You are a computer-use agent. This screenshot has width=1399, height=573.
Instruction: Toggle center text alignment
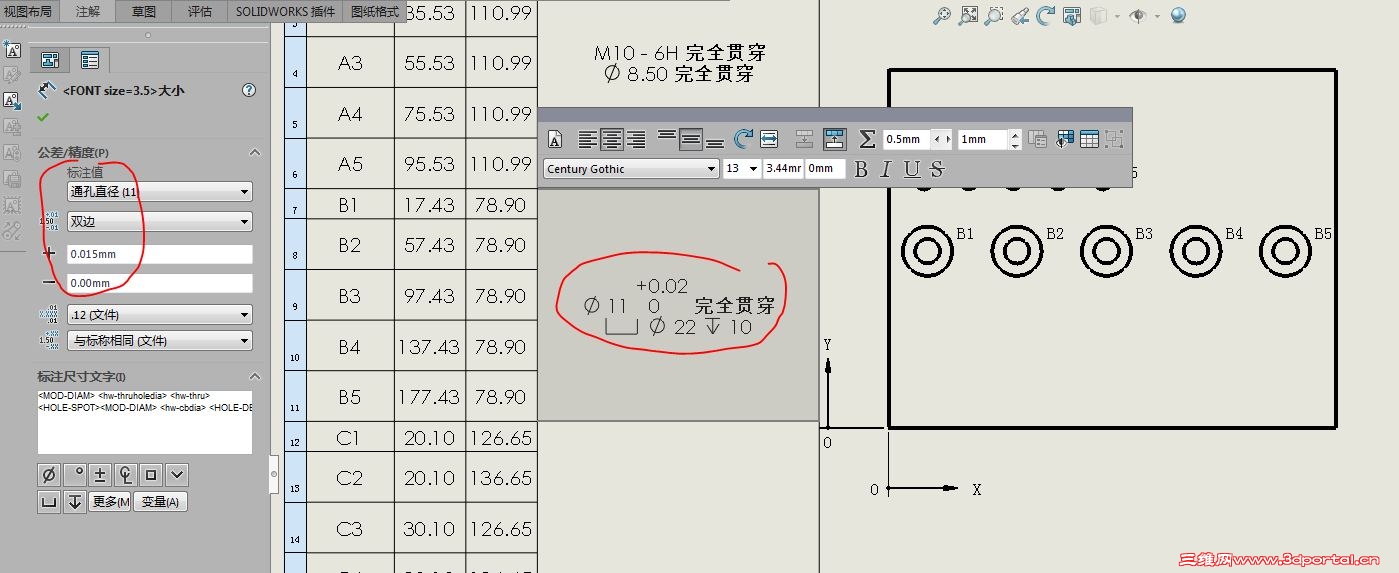click(x=612, y=139)
